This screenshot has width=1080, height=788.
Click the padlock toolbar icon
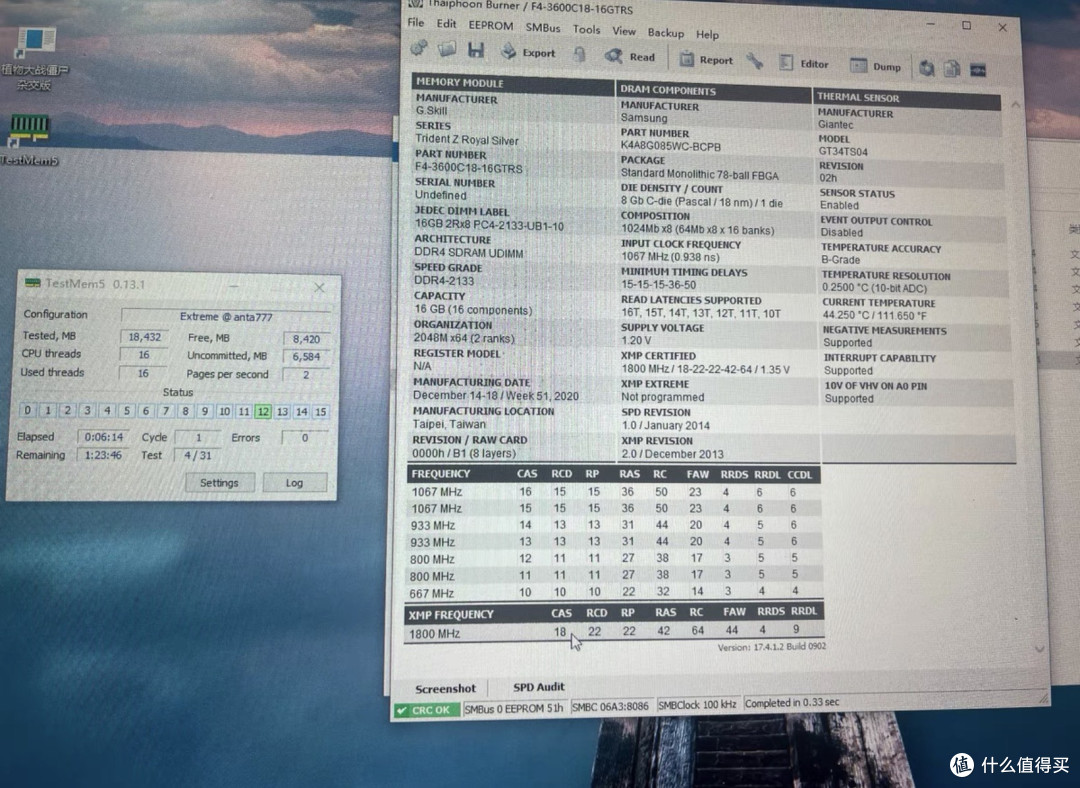(580, 54)
